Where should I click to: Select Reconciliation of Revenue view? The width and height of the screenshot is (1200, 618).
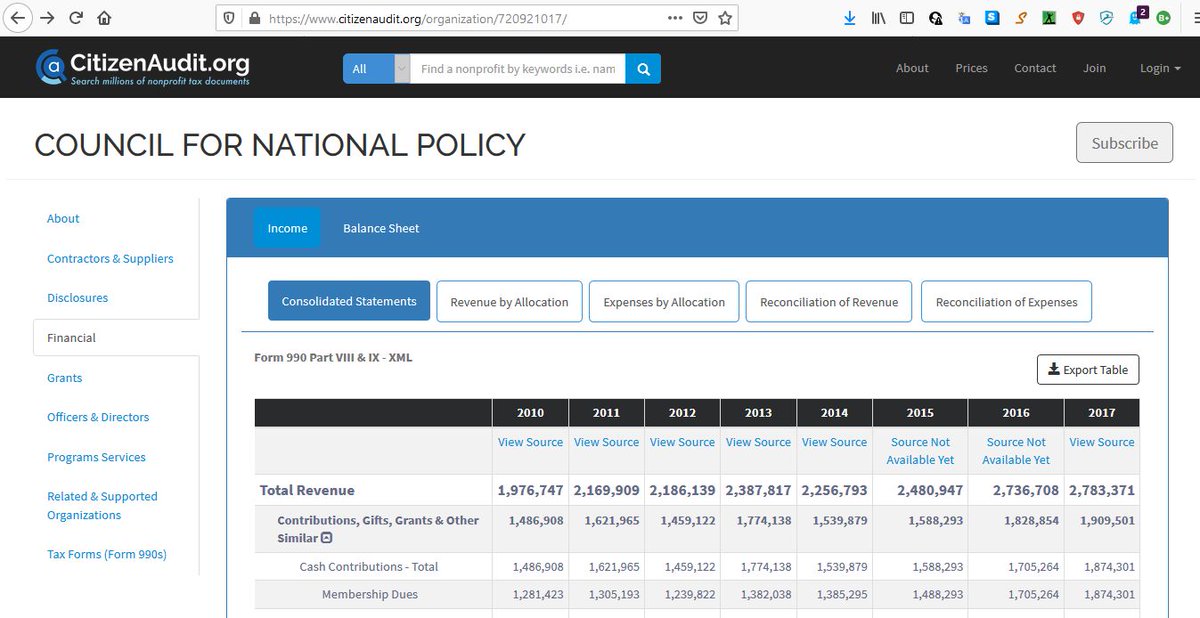click(829, 301)
